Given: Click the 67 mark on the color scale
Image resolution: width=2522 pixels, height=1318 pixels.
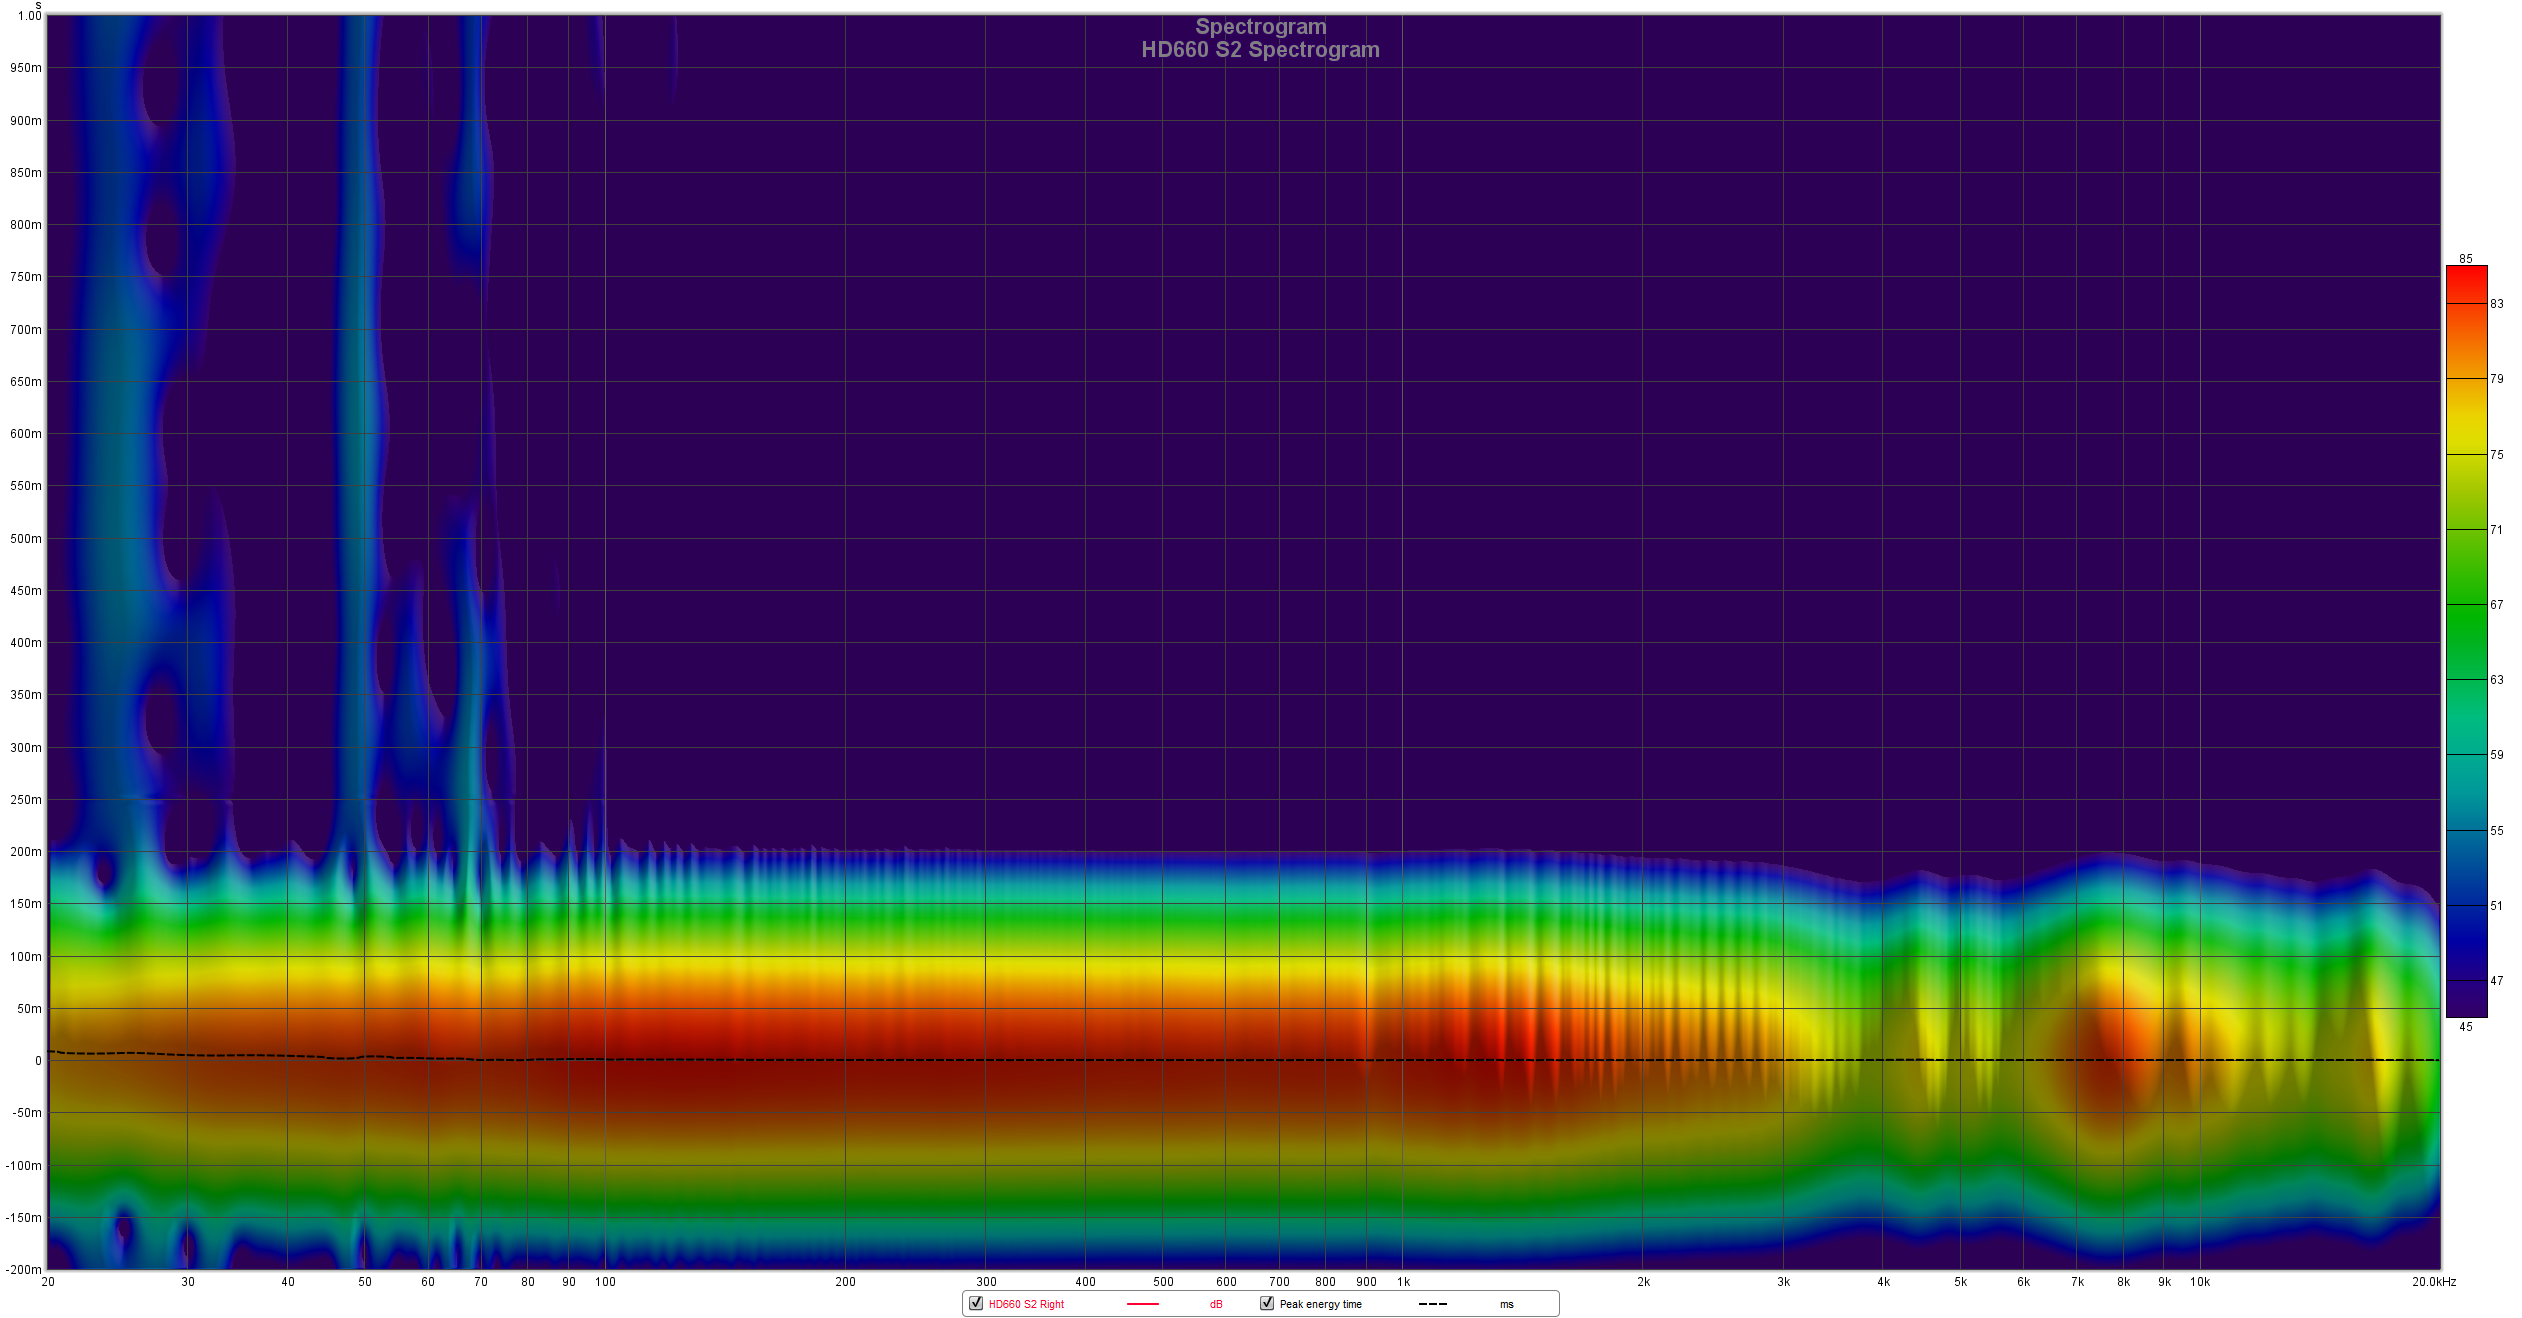Looking at the screenshot, I should tap(2497, 604).
